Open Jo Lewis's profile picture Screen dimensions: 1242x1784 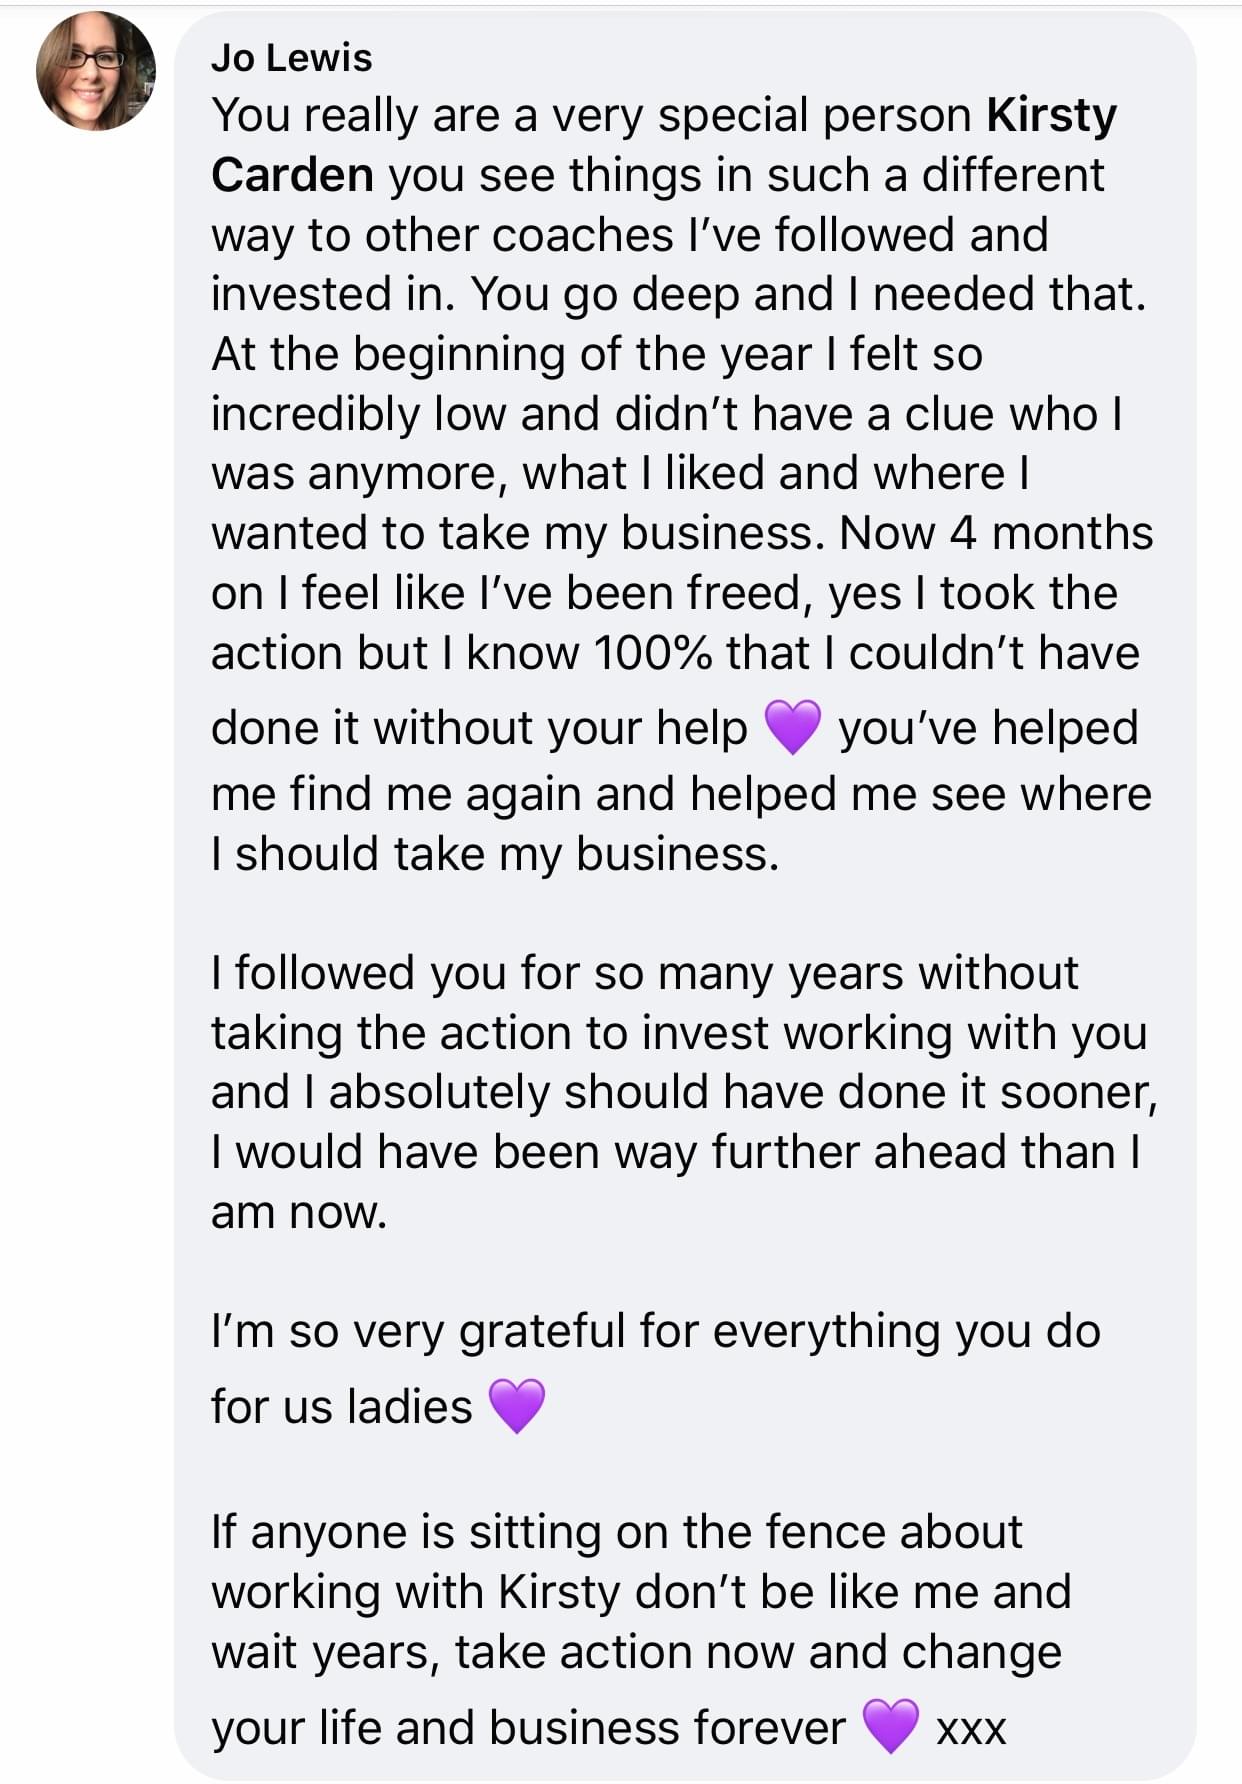(96, 71)
